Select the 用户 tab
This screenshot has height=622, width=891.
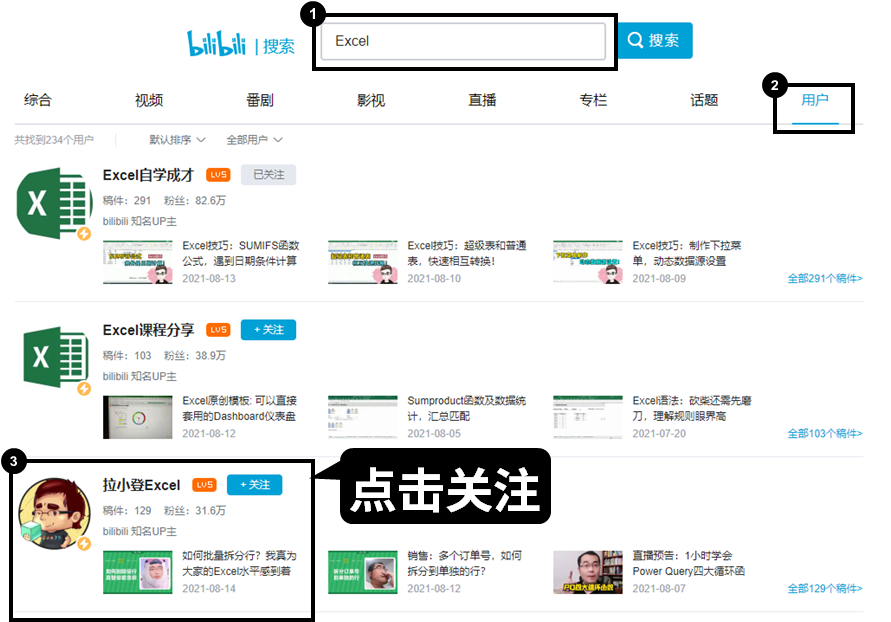point(815,101)
